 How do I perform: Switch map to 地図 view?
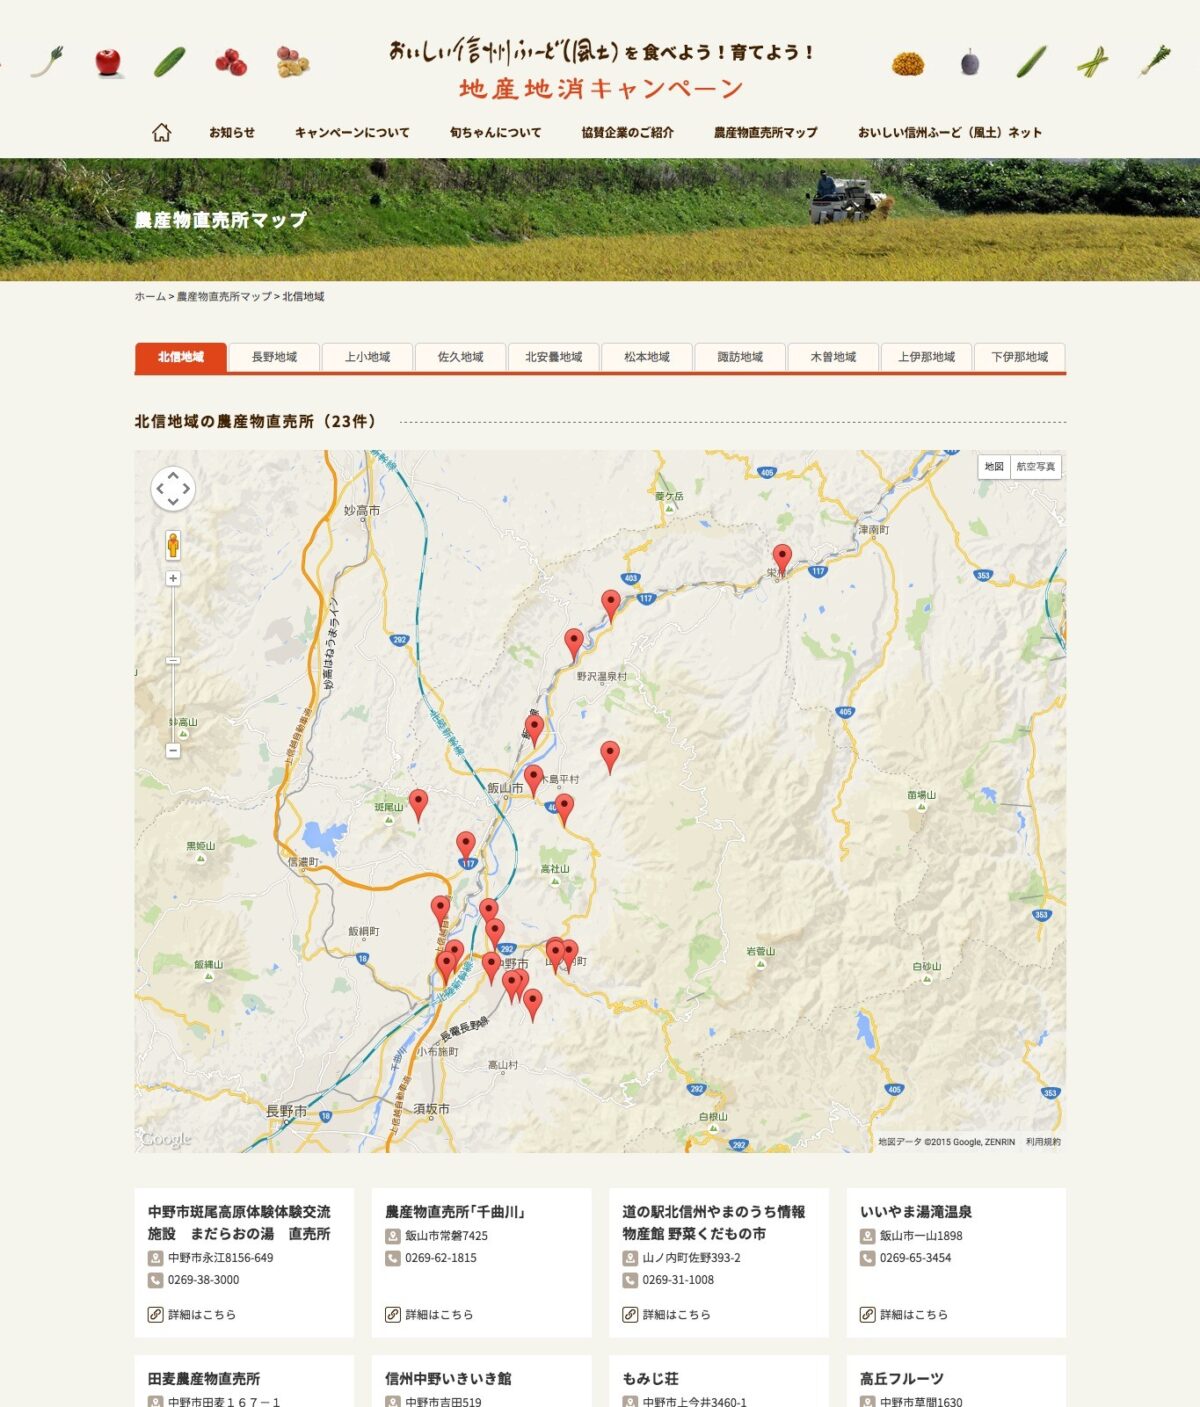[993, 467]
